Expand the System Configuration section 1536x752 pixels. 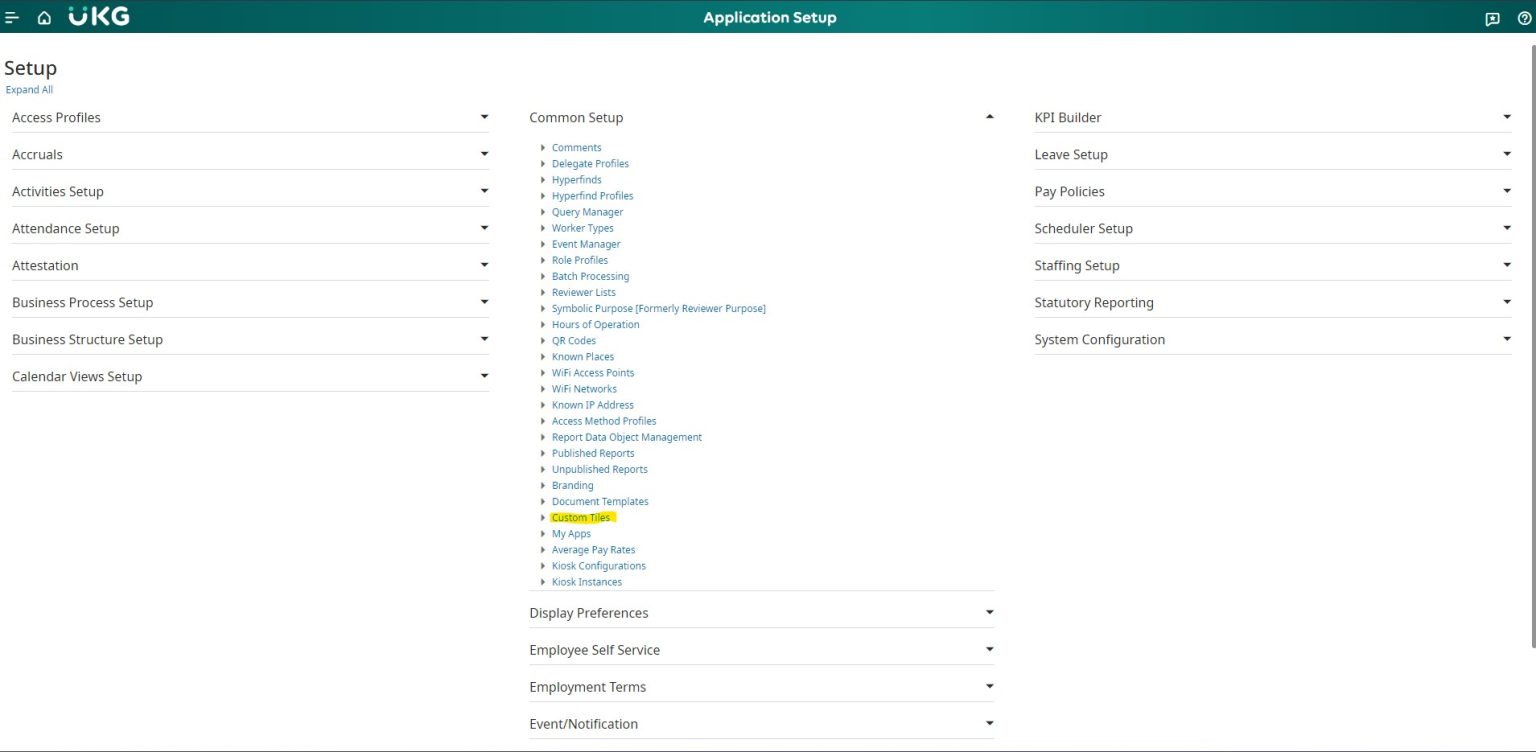pyautogui.click(x=1508, y=338)
